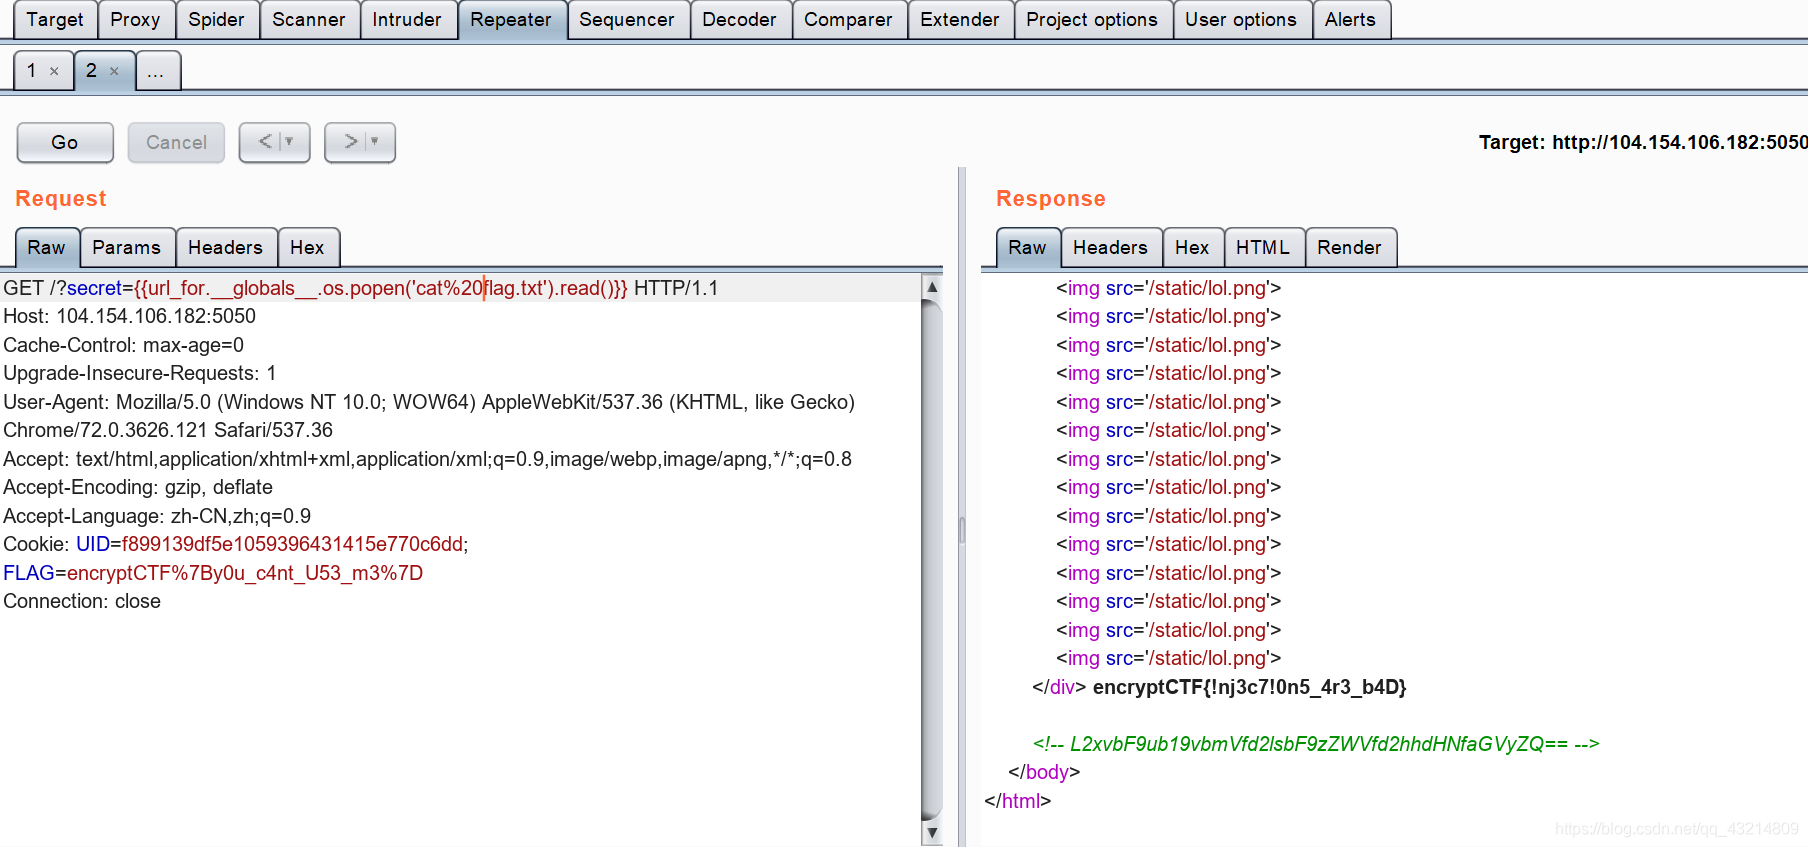The image size is (1808, 847).
Task: Switch to the Scanner tab
Action: [308, 19]
